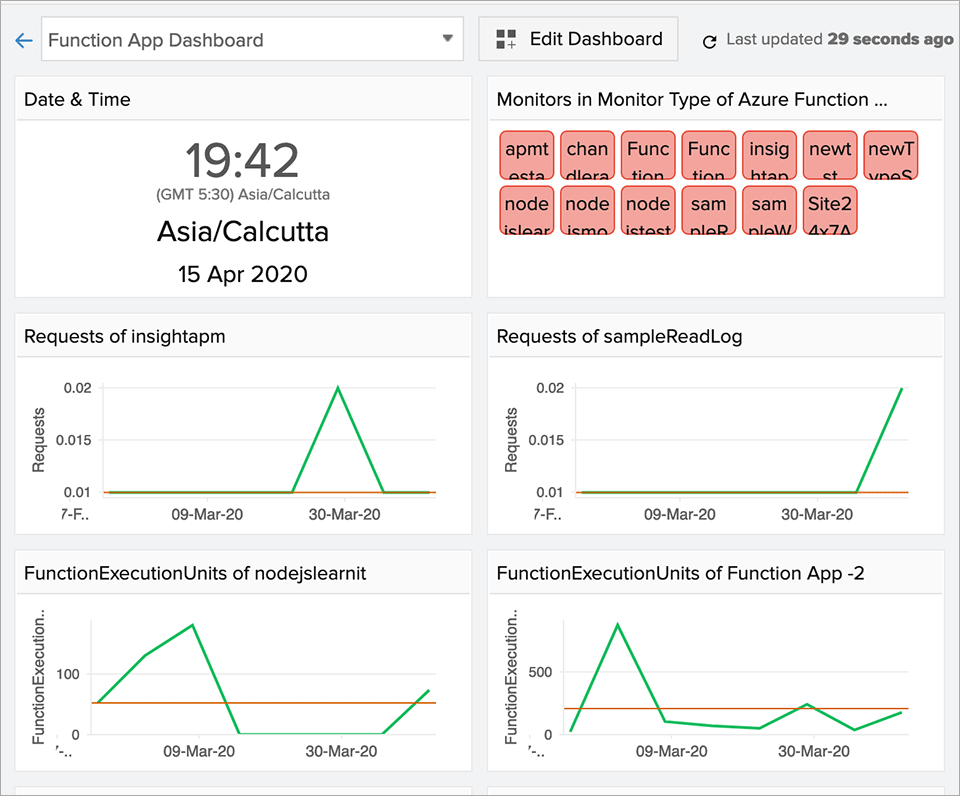The width and height of the screenshot is (960, 796).
Task: Refresh the dashboard data
Action: tap(709, 39)
